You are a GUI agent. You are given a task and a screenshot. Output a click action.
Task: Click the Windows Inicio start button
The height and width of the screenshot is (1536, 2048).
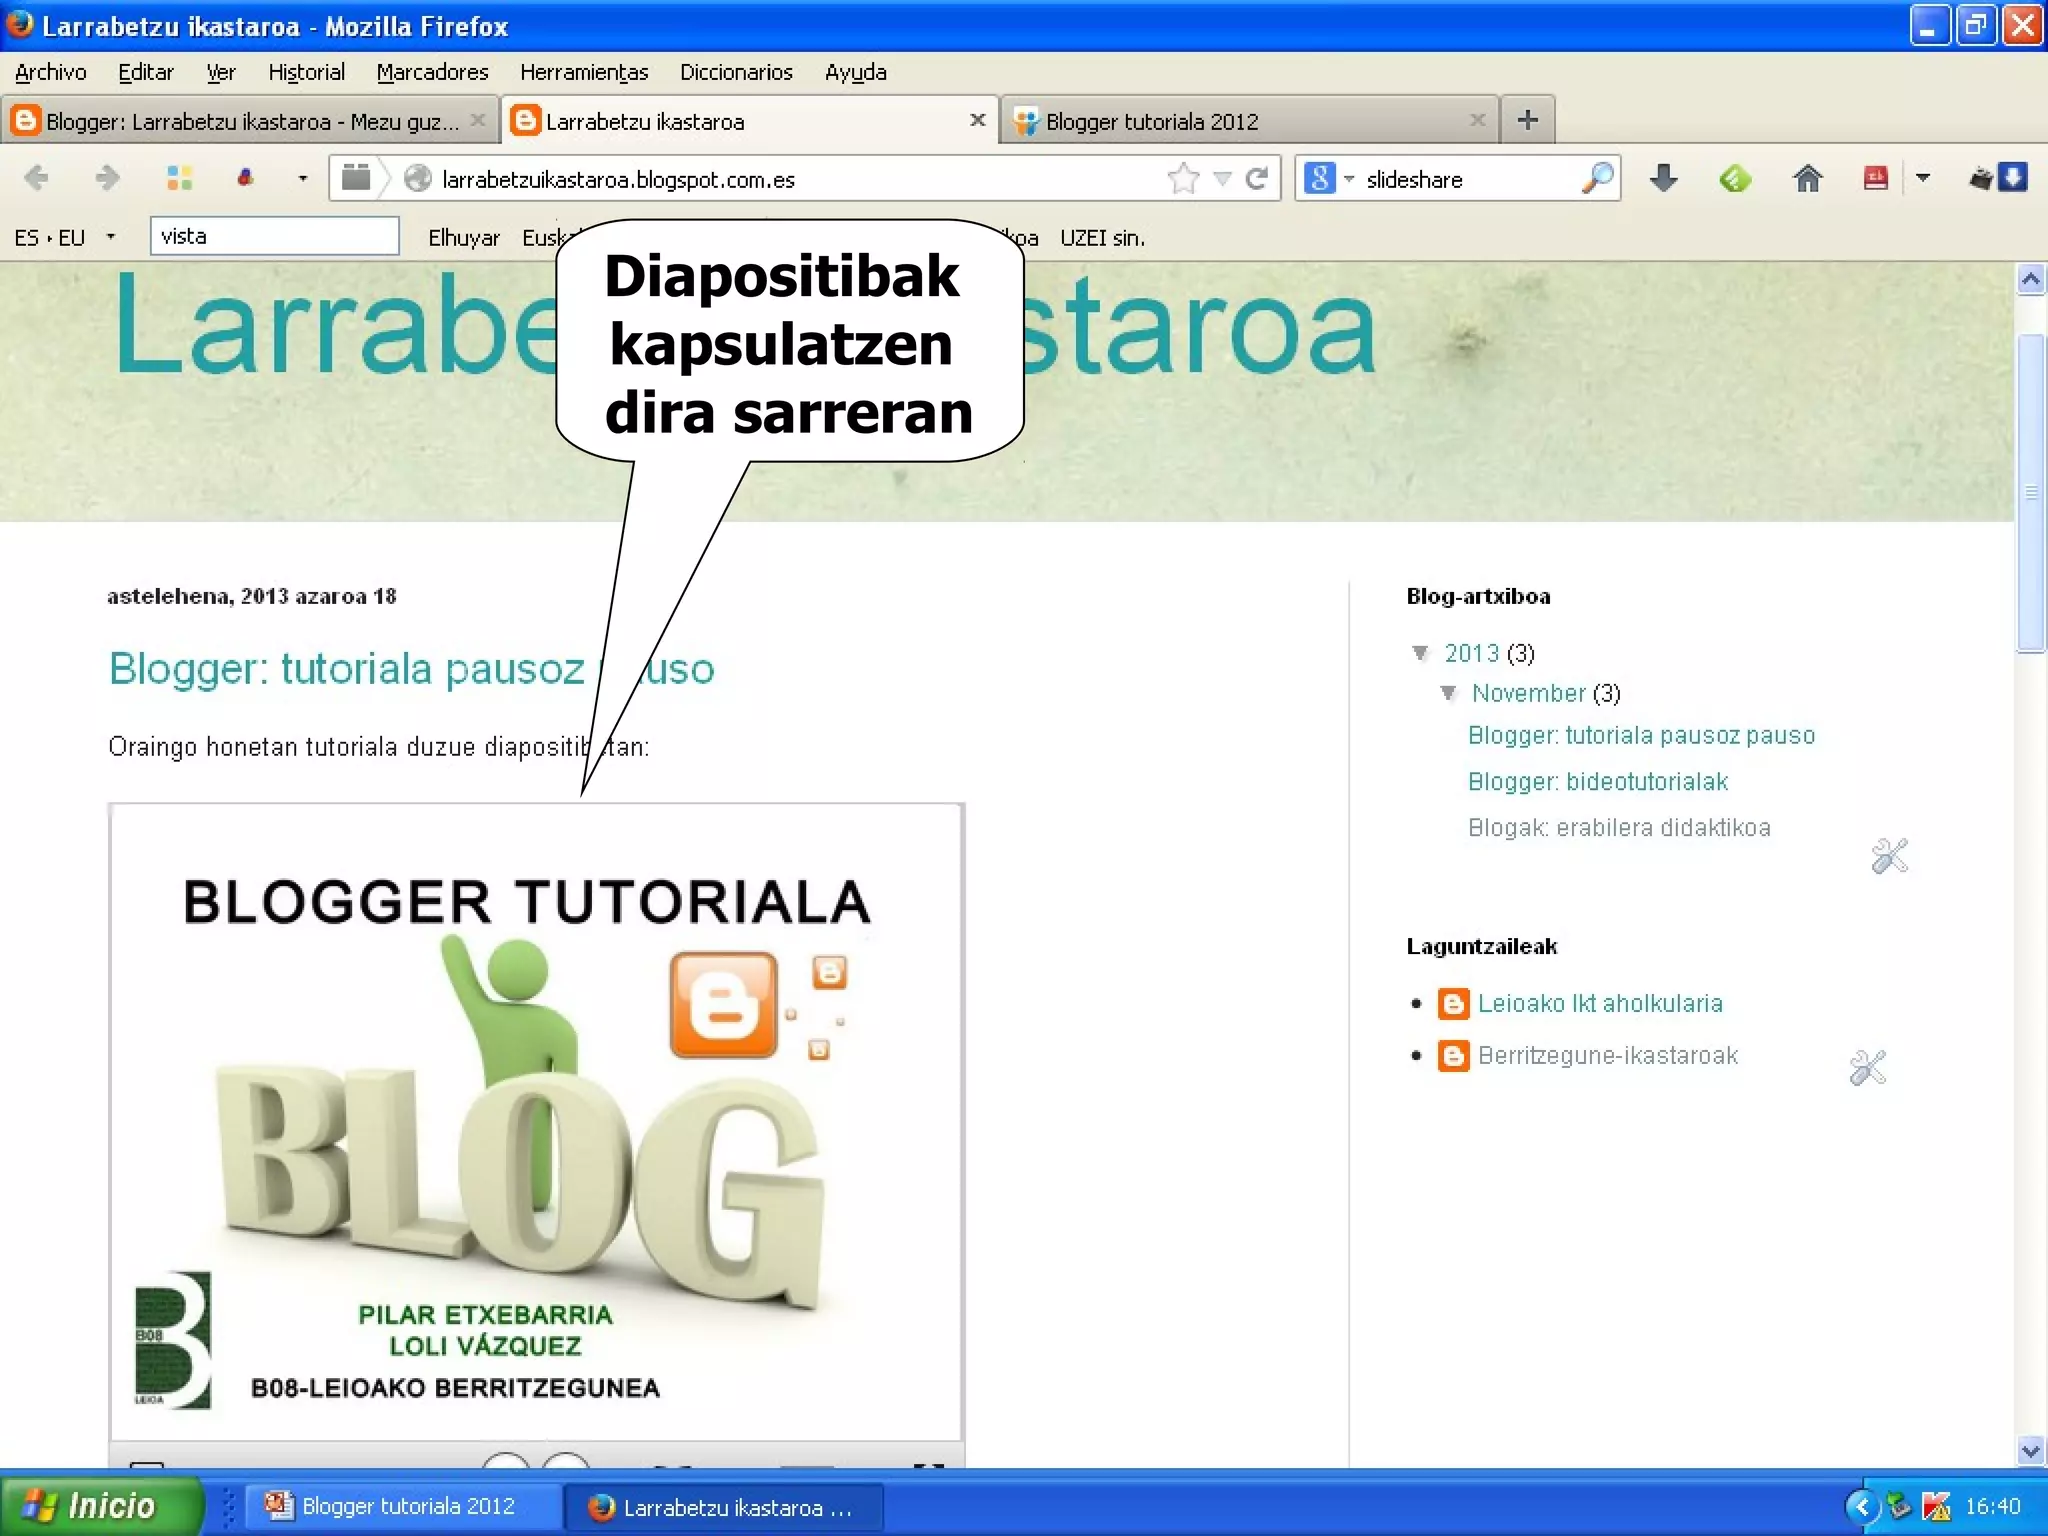(100, 1506)
